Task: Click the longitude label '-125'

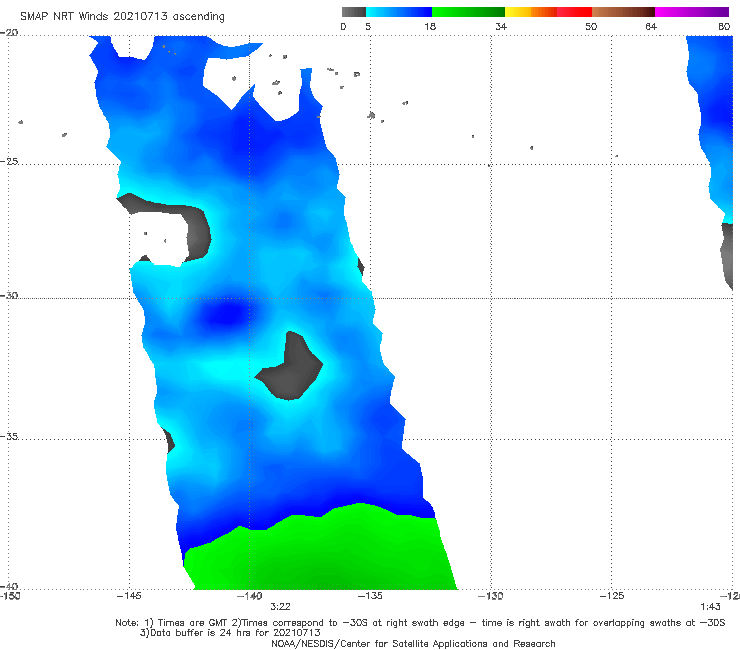Action: (x=612, y=596)
